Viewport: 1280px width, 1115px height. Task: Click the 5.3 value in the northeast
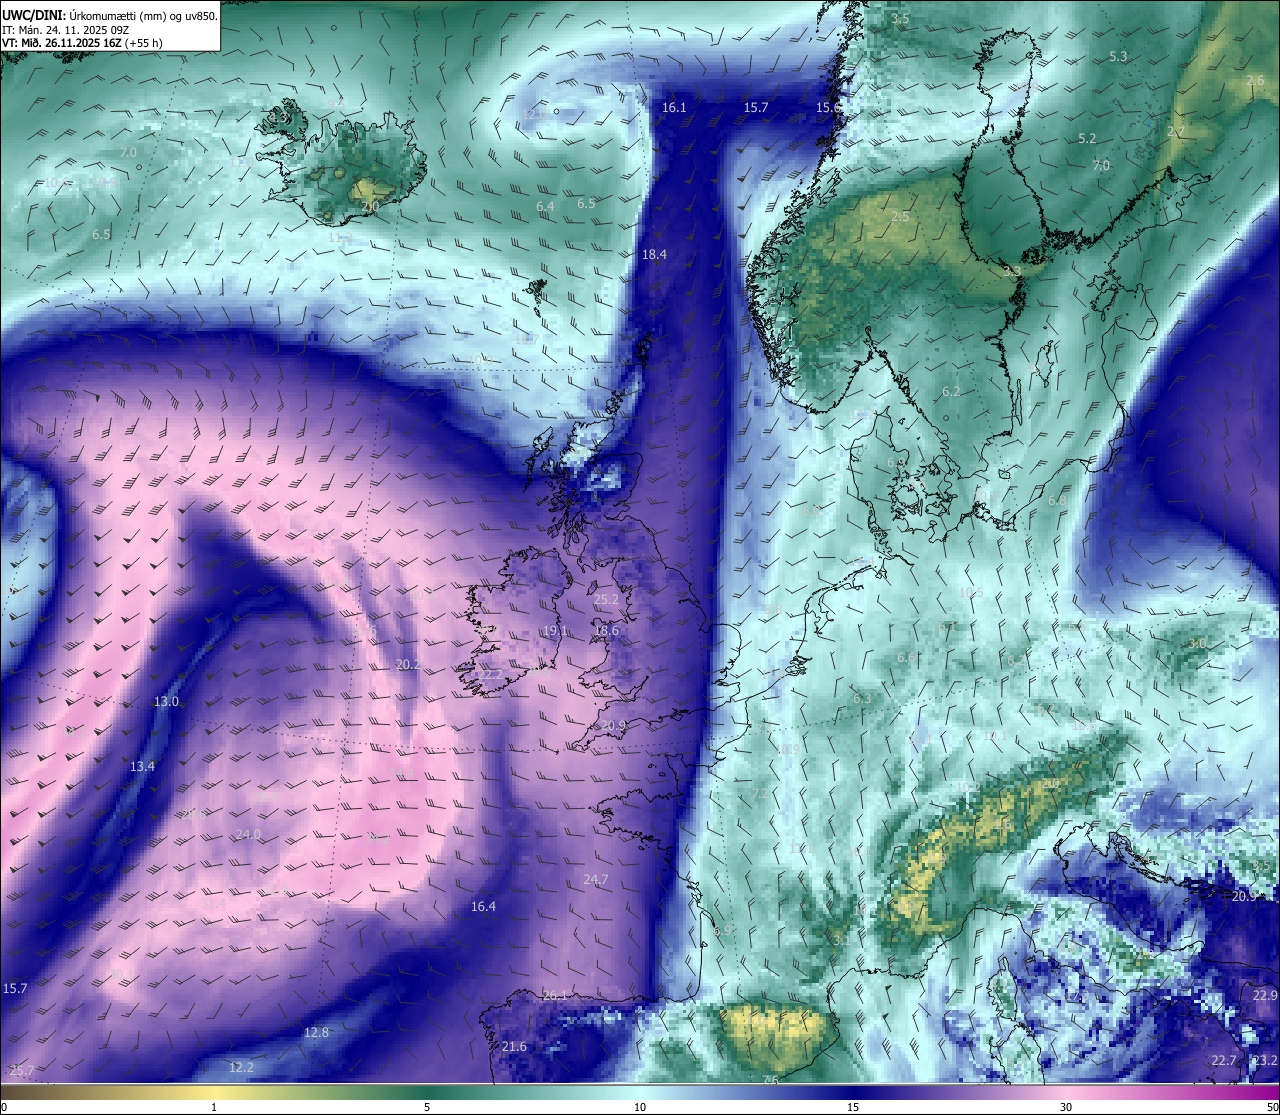[x=1118, y=56]
